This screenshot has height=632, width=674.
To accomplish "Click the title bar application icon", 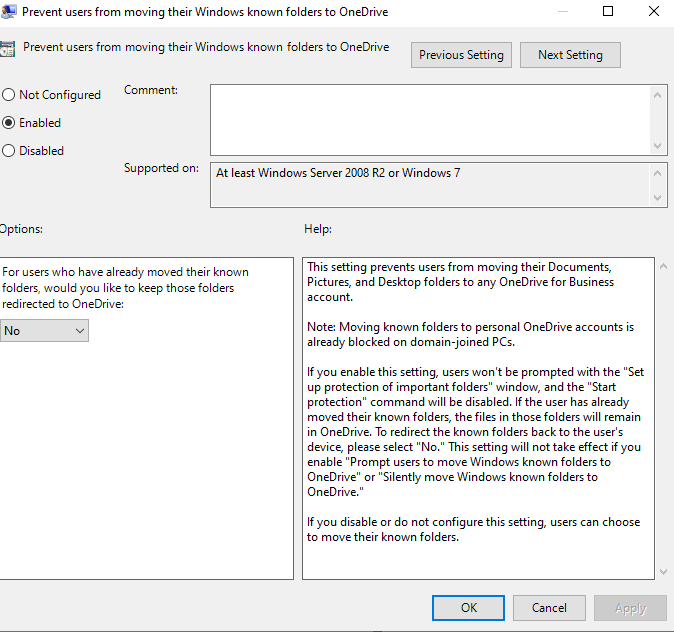I will tap(9, 12).
